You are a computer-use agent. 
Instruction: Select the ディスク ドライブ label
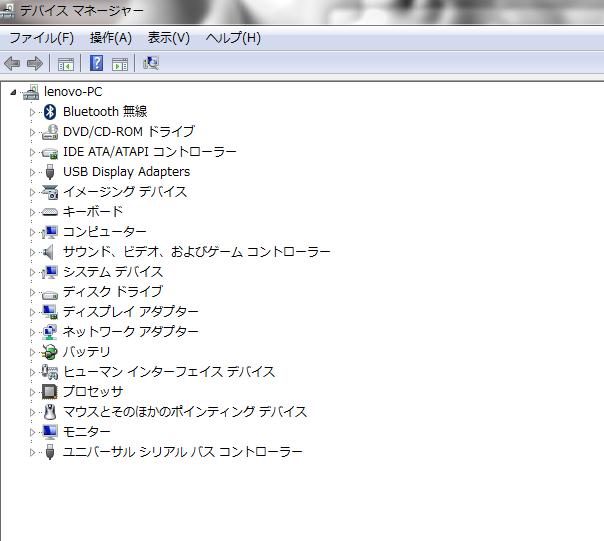[113, 292]
